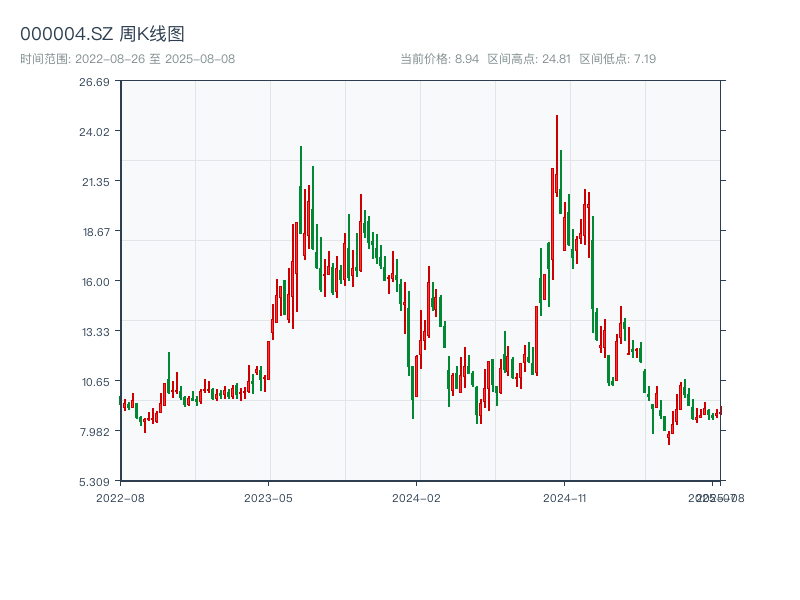Click the y-axis label 16.00

(95, 282)
